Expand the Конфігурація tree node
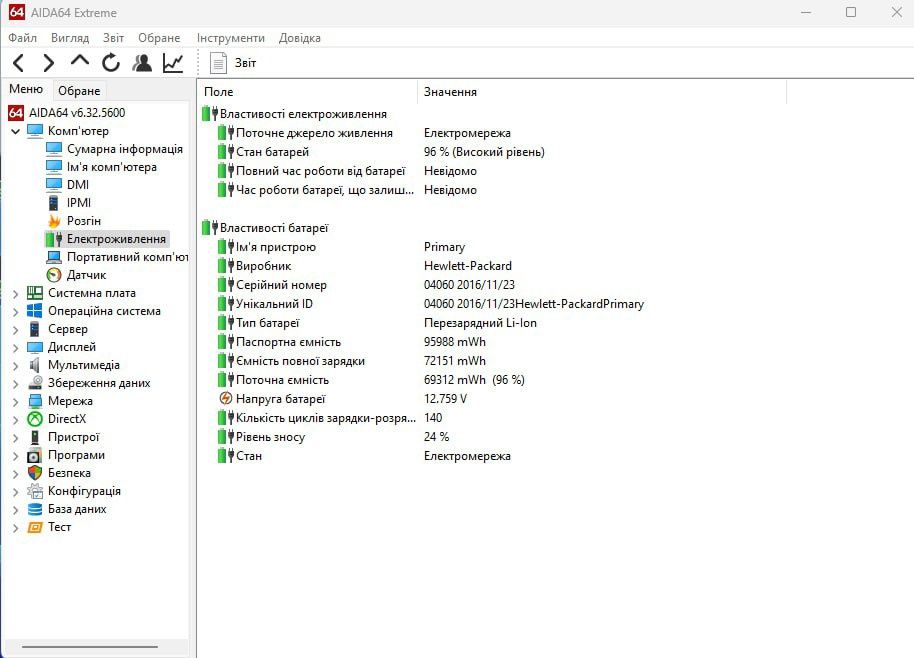This screenshot has height=658, width=914. (16, 492)
